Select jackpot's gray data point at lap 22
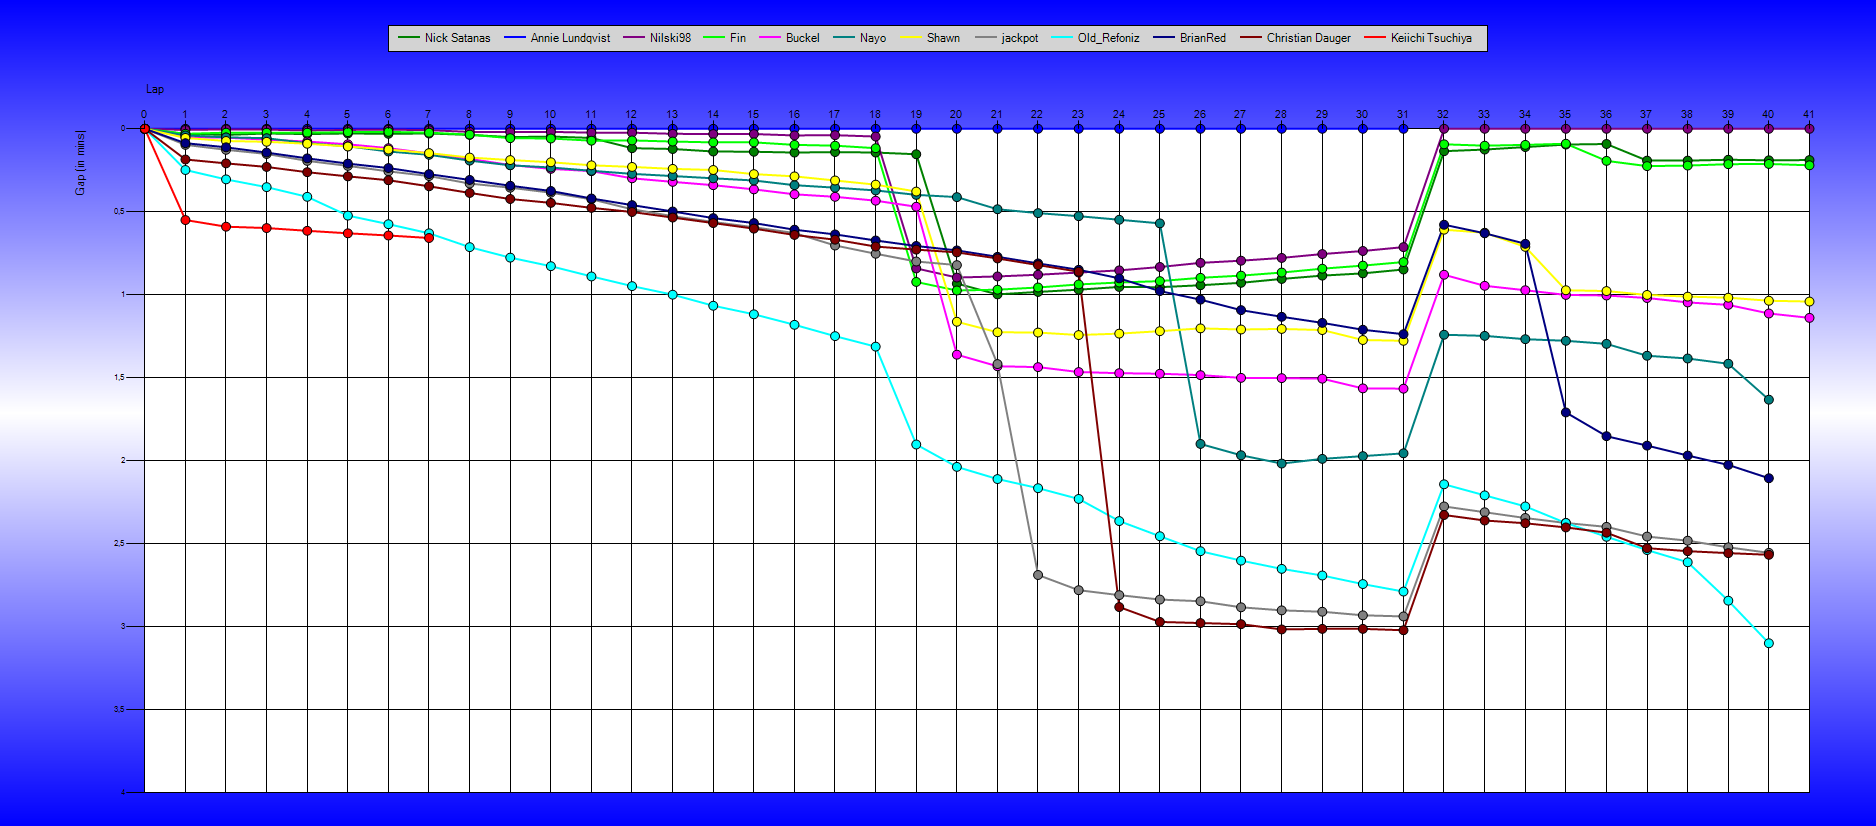This screenshot has width=1876, height=826. 1038,575
